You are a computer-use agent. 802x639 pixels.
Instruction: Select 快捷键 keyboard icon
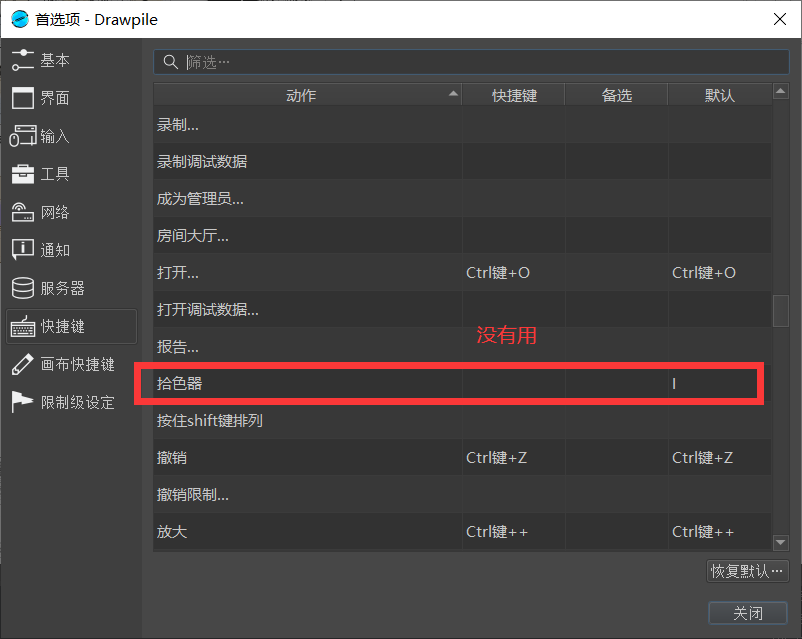click(23, 326)
